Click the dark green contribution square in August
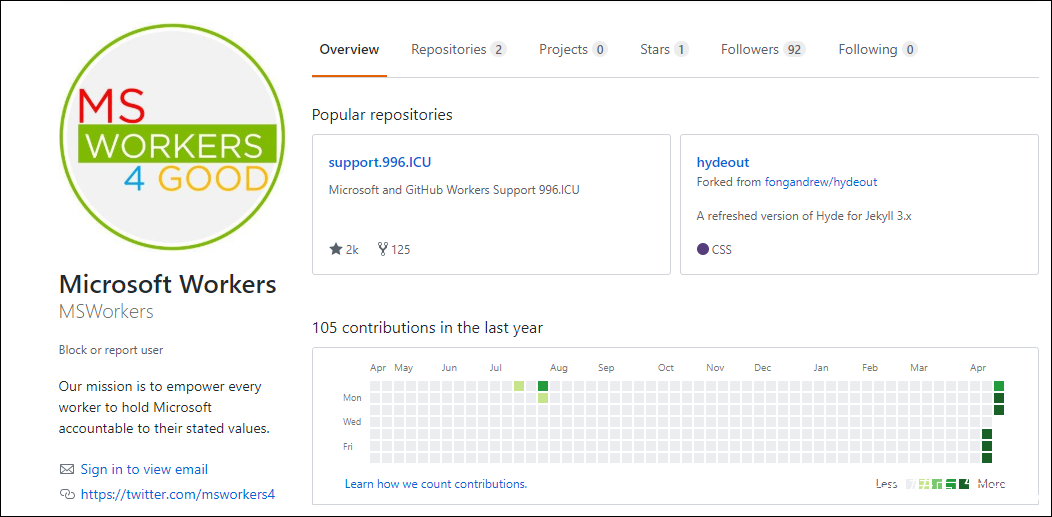This screenshot has width=1052, height=517. (x=543, y=386)
